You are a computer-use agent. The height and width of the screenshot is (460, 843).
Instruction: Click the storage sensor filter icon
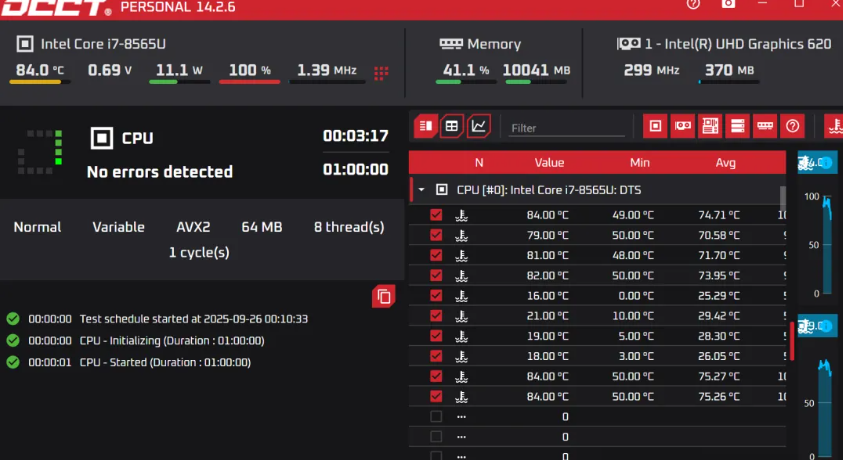(x=738, y=126)
